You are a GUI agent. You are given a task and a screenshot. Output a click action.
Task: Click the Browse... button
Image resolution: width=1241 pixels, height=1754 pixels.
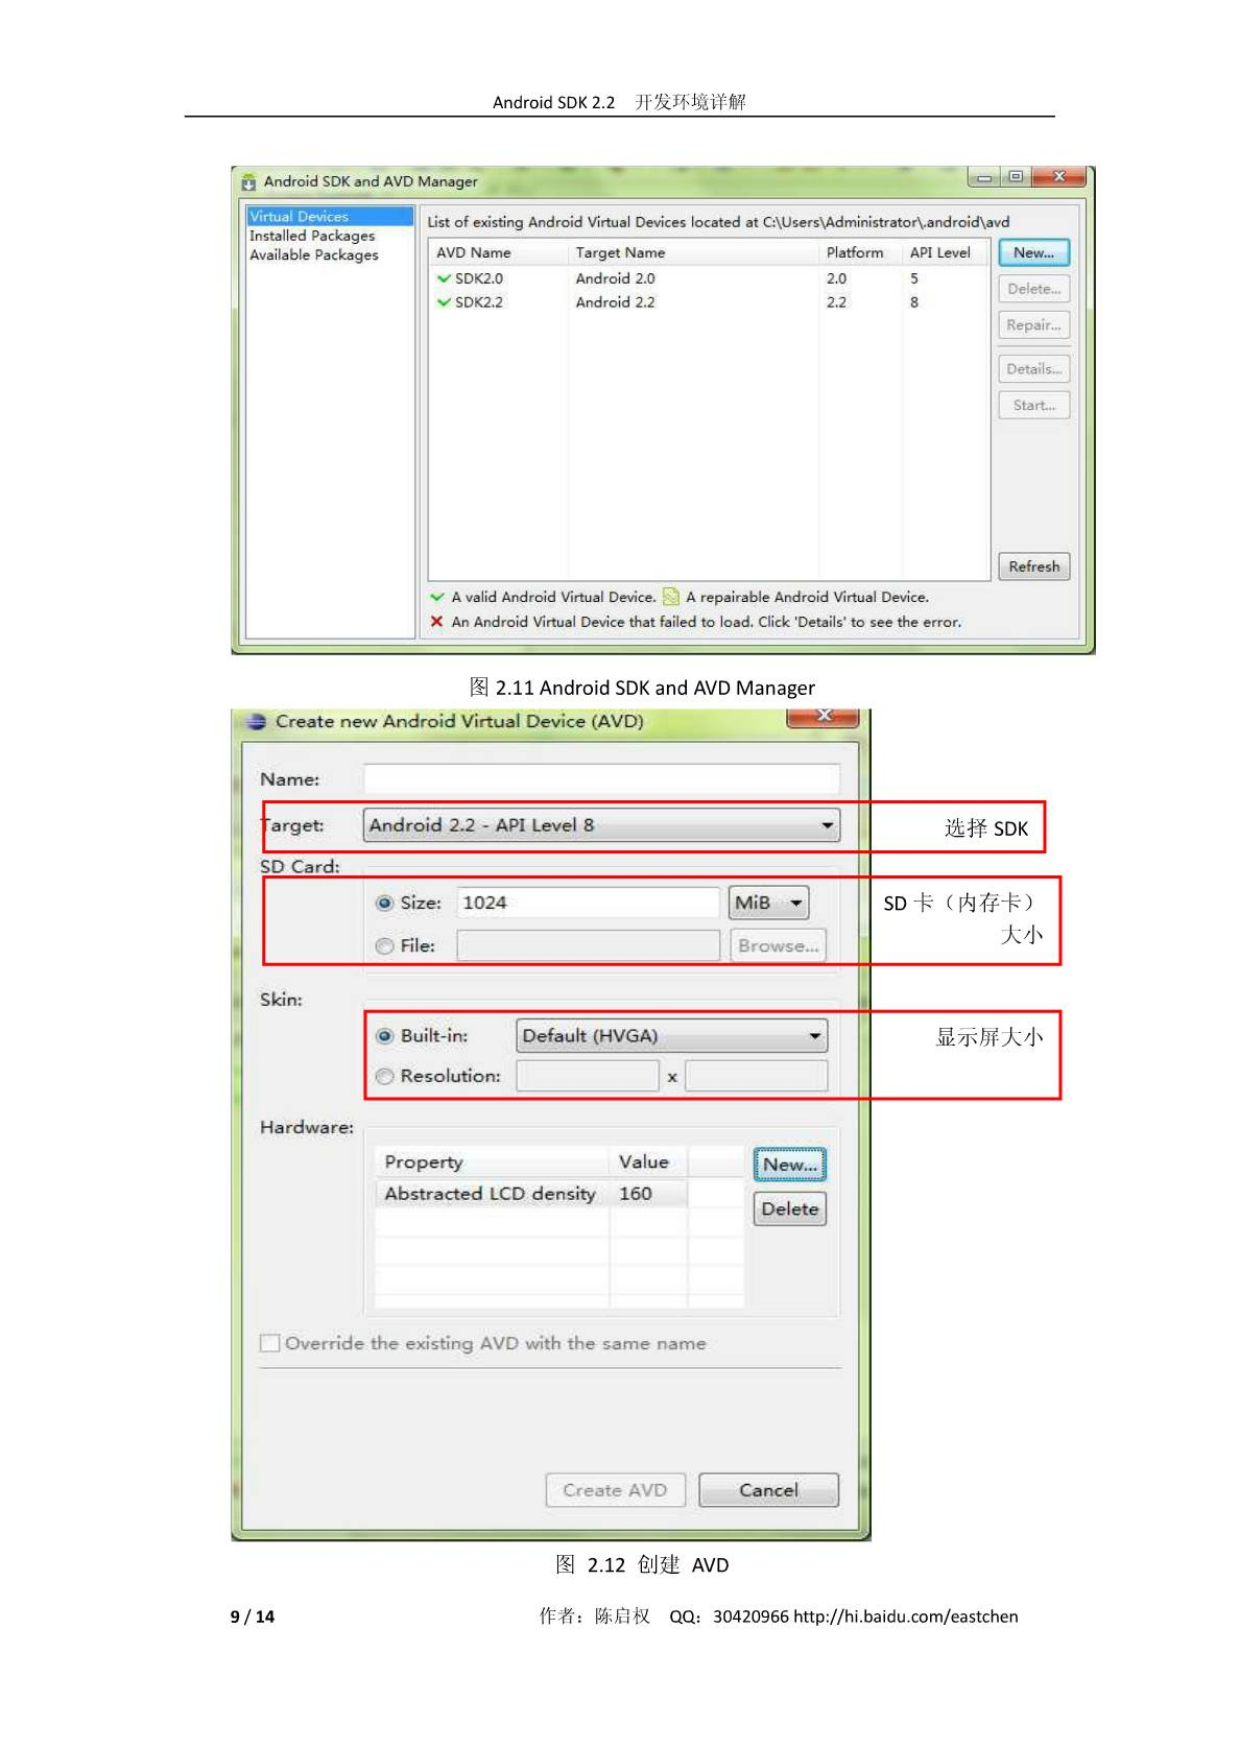tap(778, 946)
